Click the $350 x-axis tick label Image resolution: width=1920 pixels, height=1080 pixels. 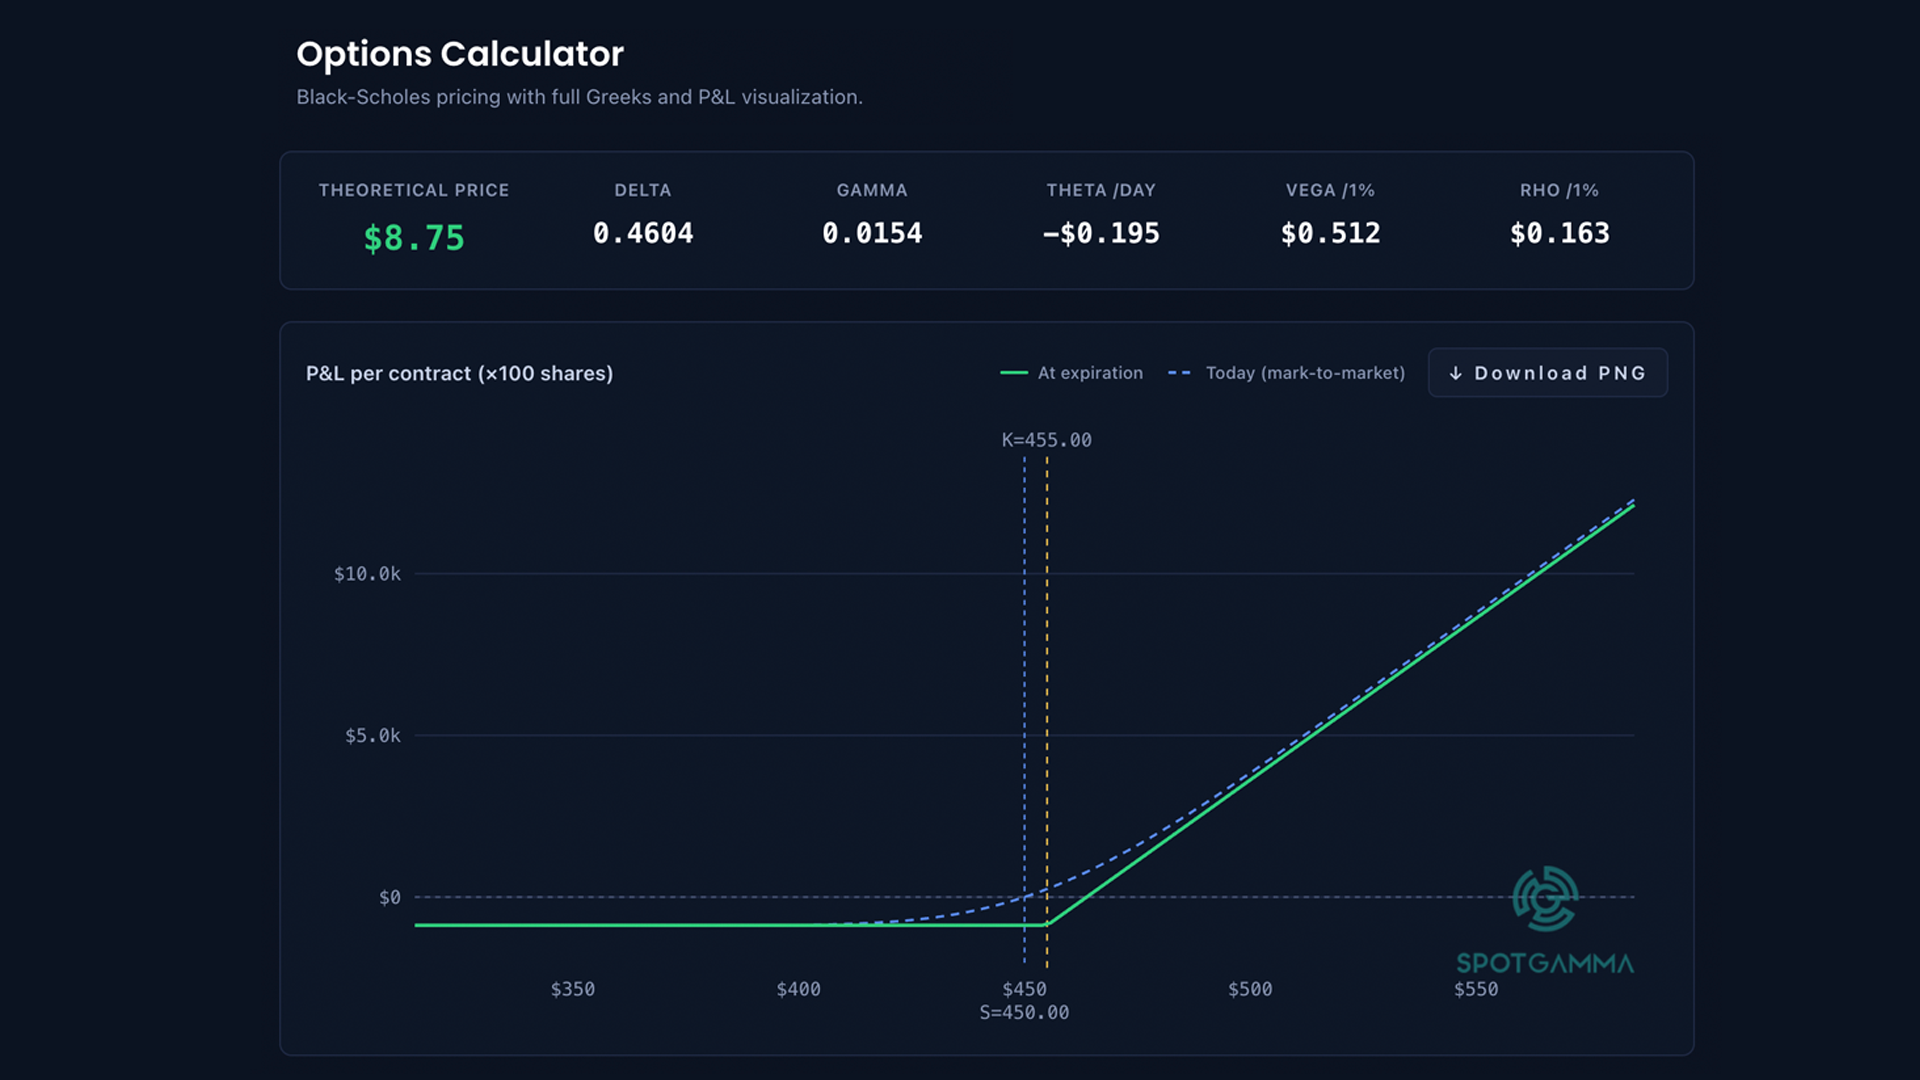pyautogui.click(x=573, y=989)
